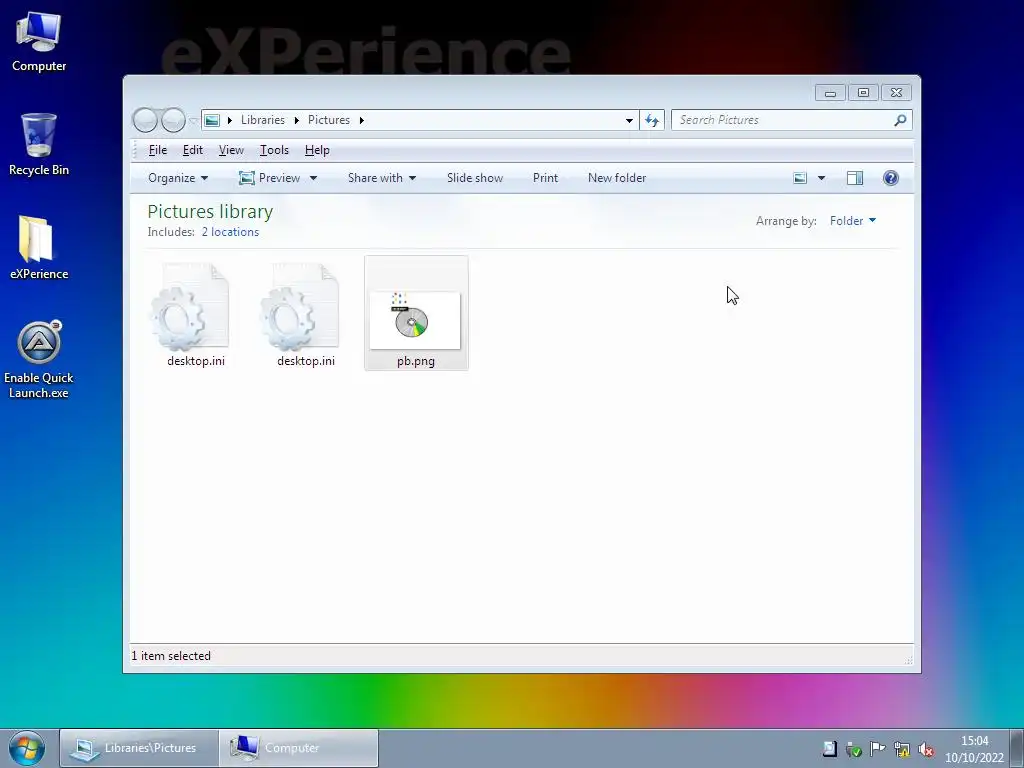Expand the arrow before Libraries breadcrumb

click(230, 120)
